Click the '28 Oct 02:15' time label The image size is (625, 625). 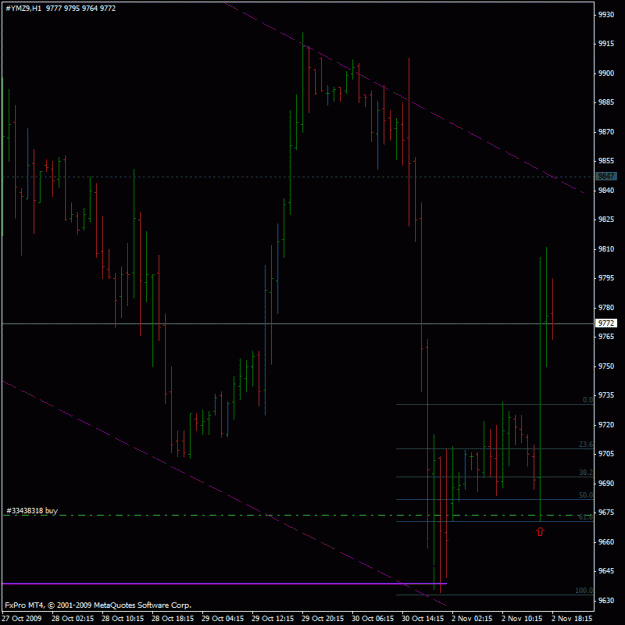[x=73, y=618]
